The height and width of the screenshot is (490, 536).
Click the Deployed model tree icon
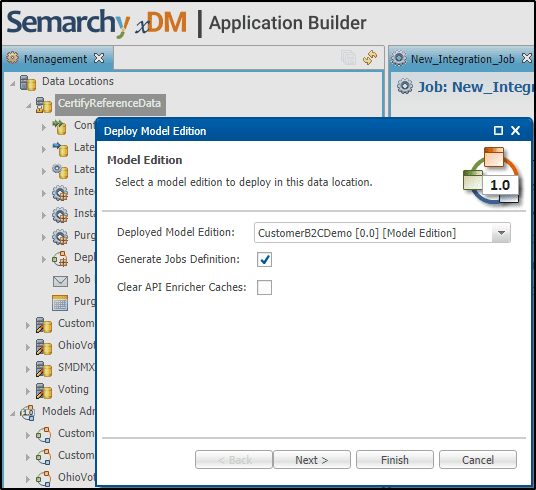click(x=60, y=259)
